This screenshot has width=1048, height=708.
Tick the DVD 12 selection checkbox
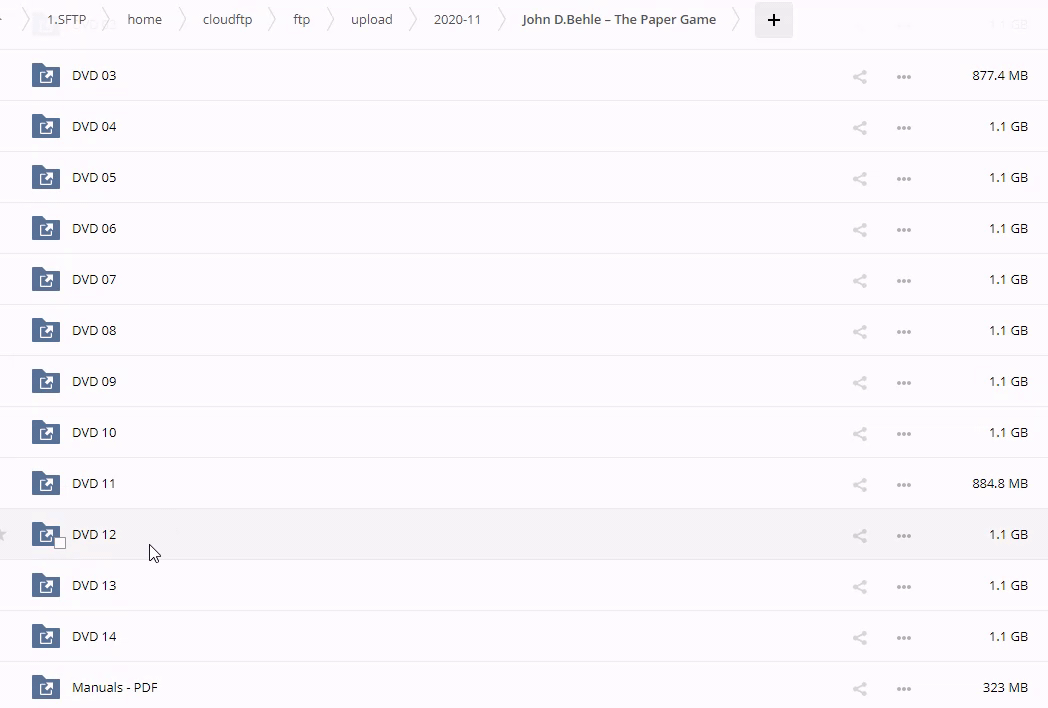click(x=60, y=543)
